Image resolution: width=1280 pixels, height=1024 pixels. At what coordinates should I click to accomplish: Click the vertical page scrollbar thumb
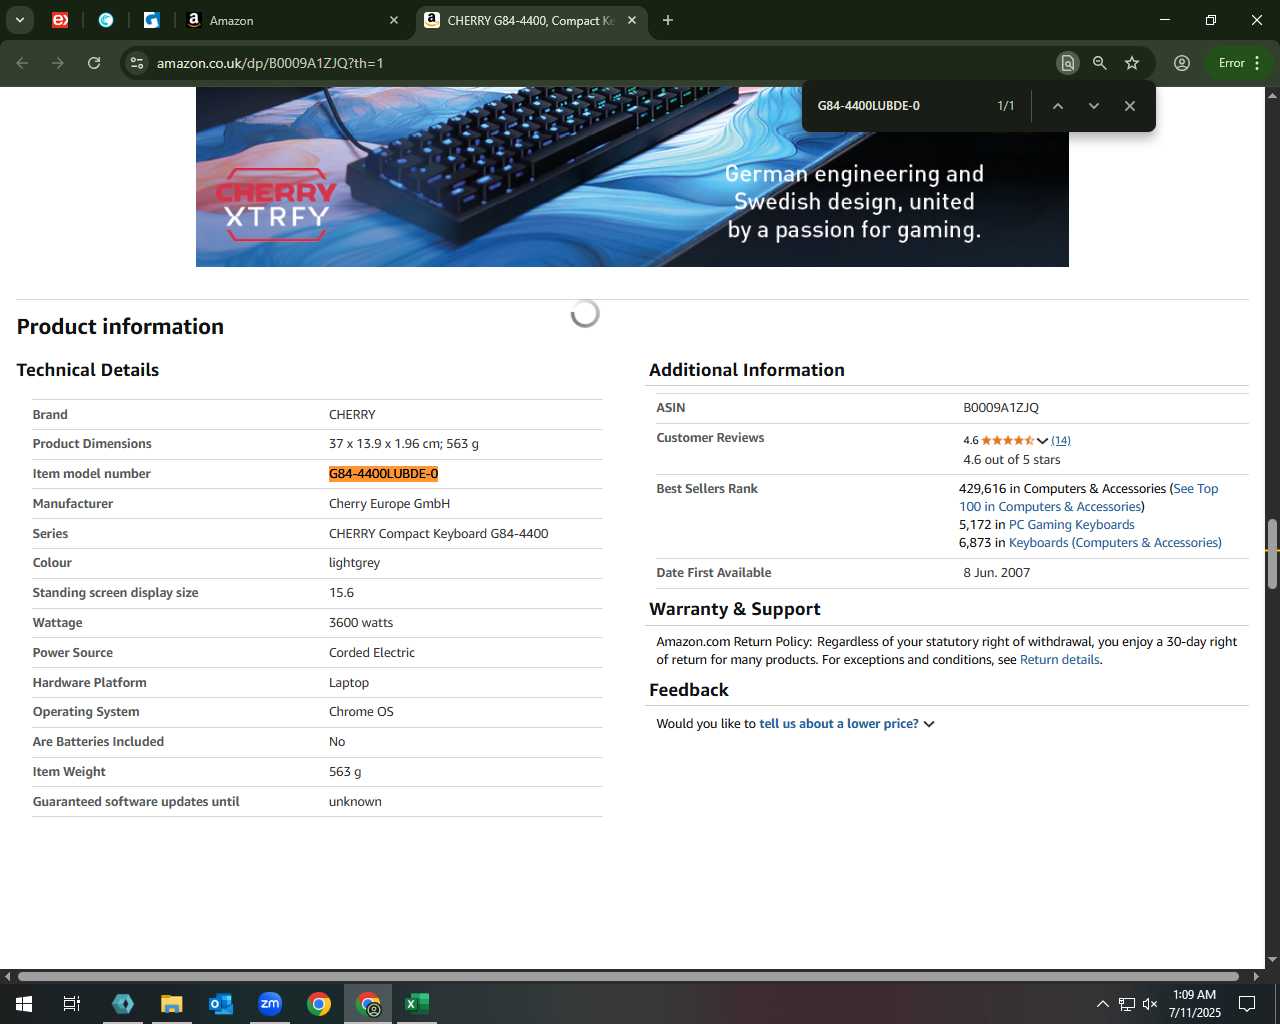click(x=1272, y=554)
